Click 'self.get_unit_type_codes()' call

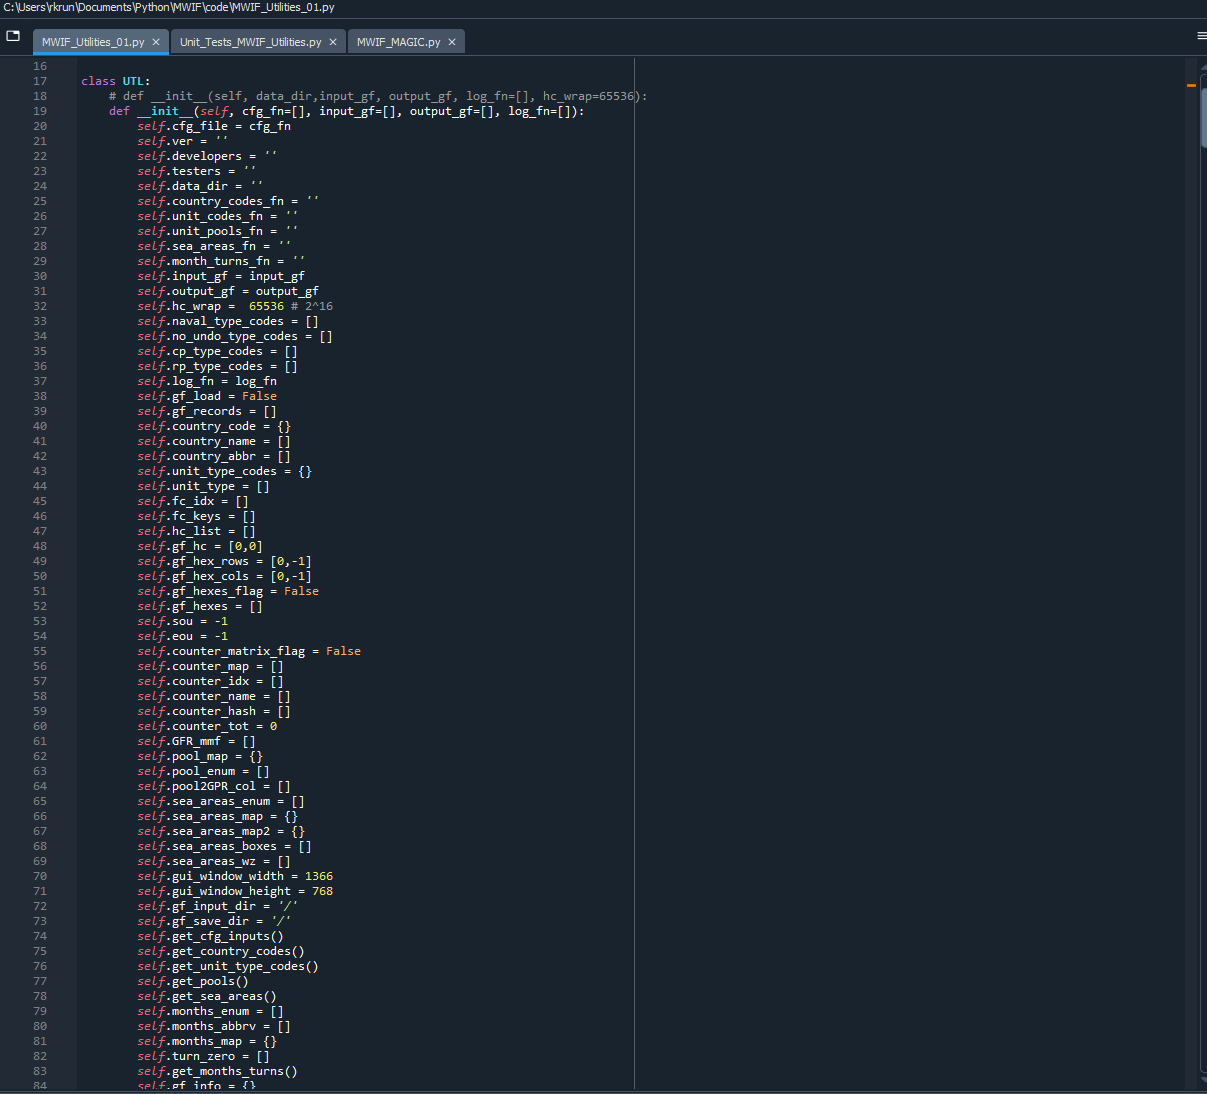tap(228, 966)
